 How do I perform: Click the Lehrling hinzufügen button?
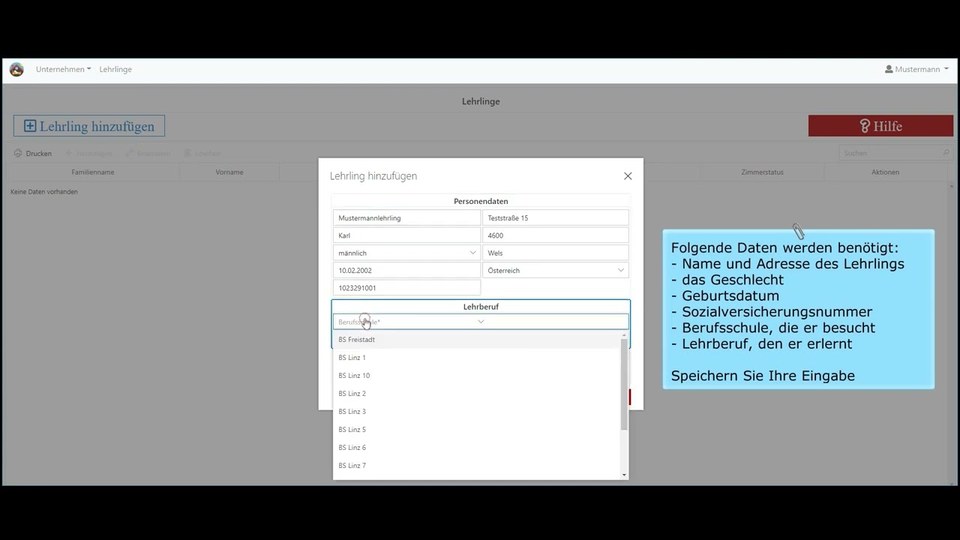pyautogui.click(x=89, y=126)
